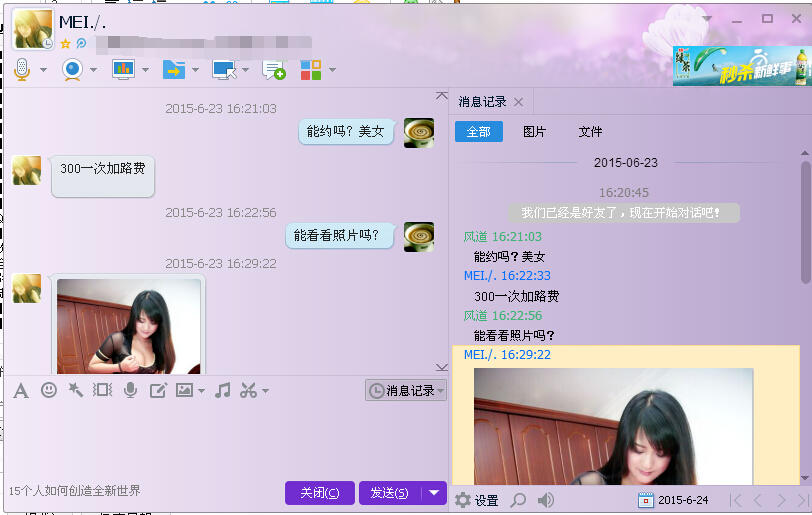
Task: Expand the apps grid dropdown arrow
Action: (x=332, y=69)
